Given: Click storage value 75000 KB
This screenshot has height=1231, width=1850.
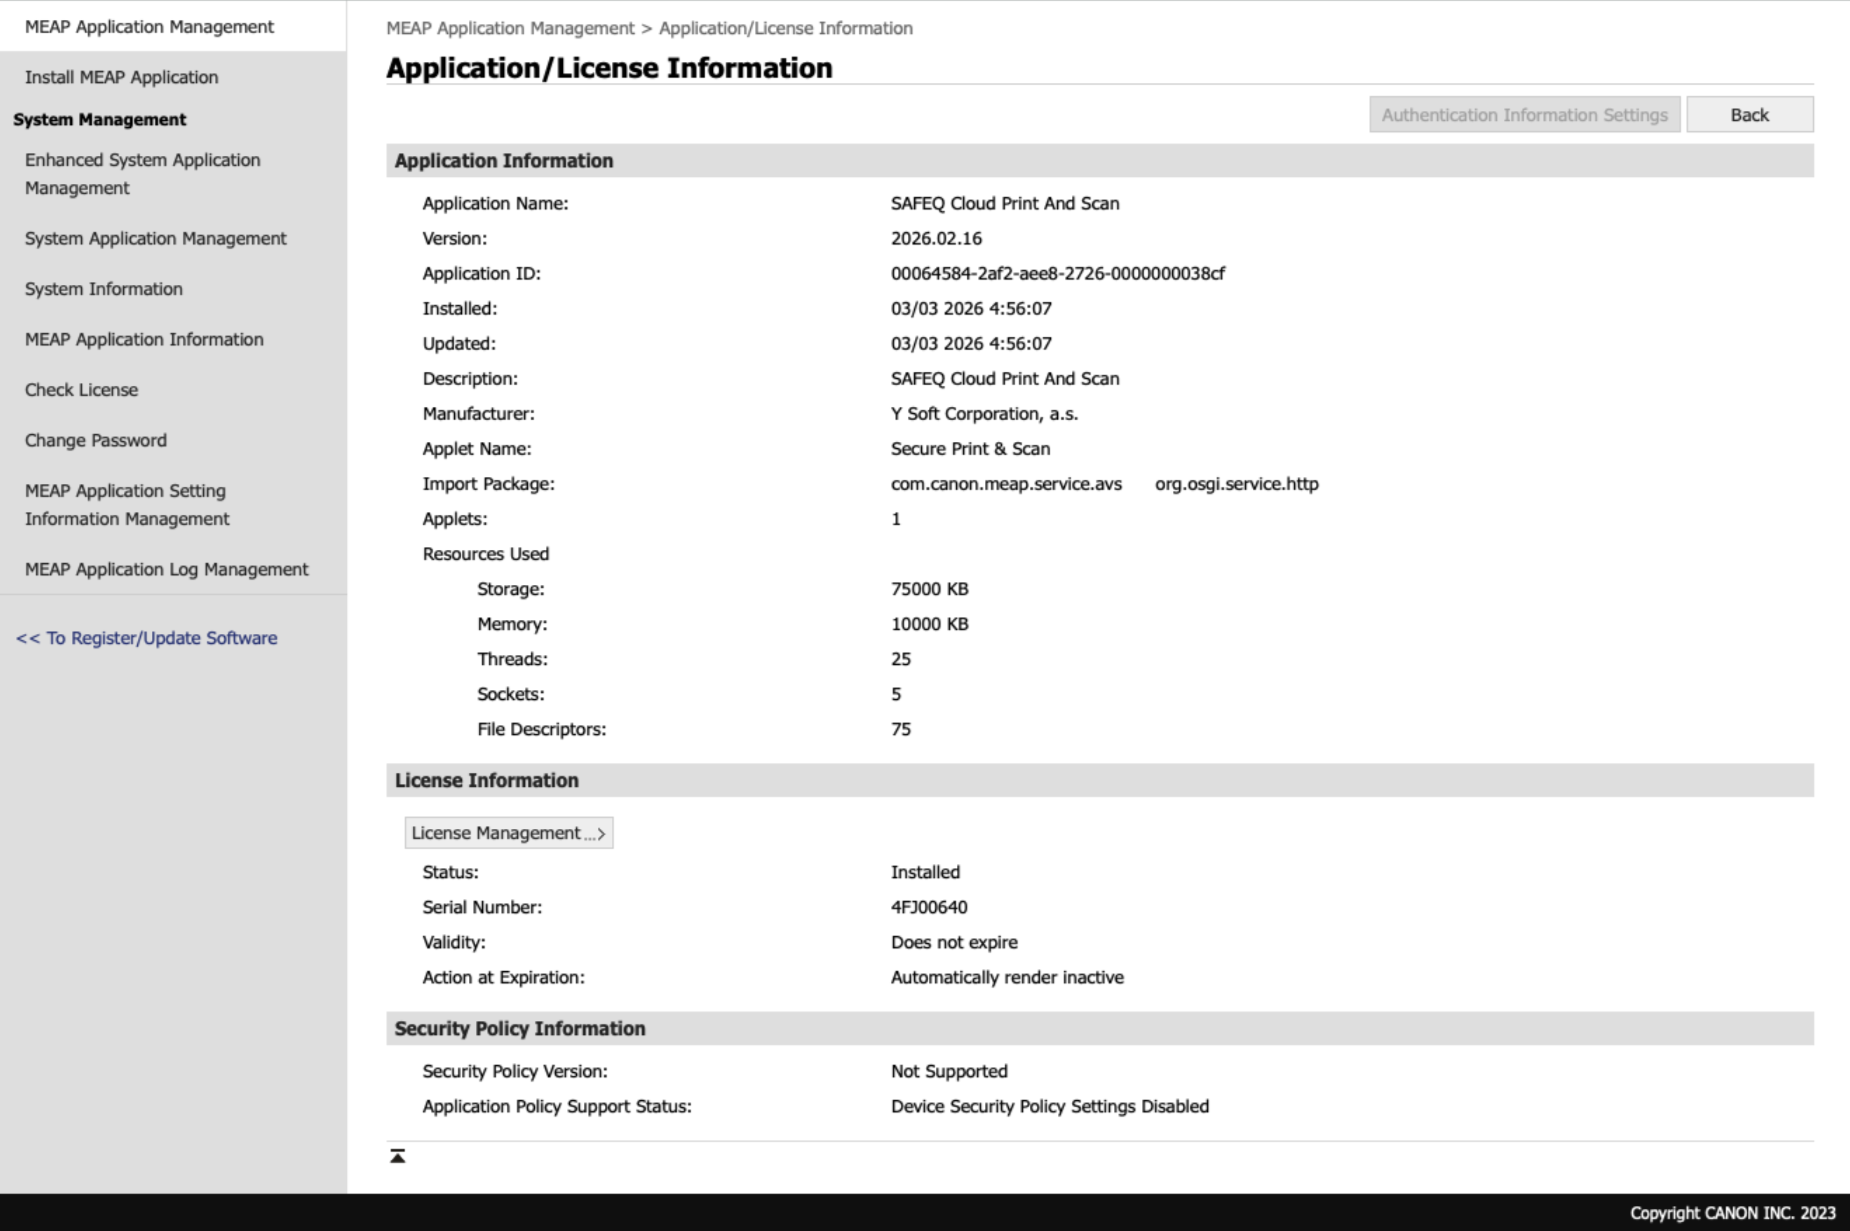Looking at the screenshot, I should tap(929, 589).
